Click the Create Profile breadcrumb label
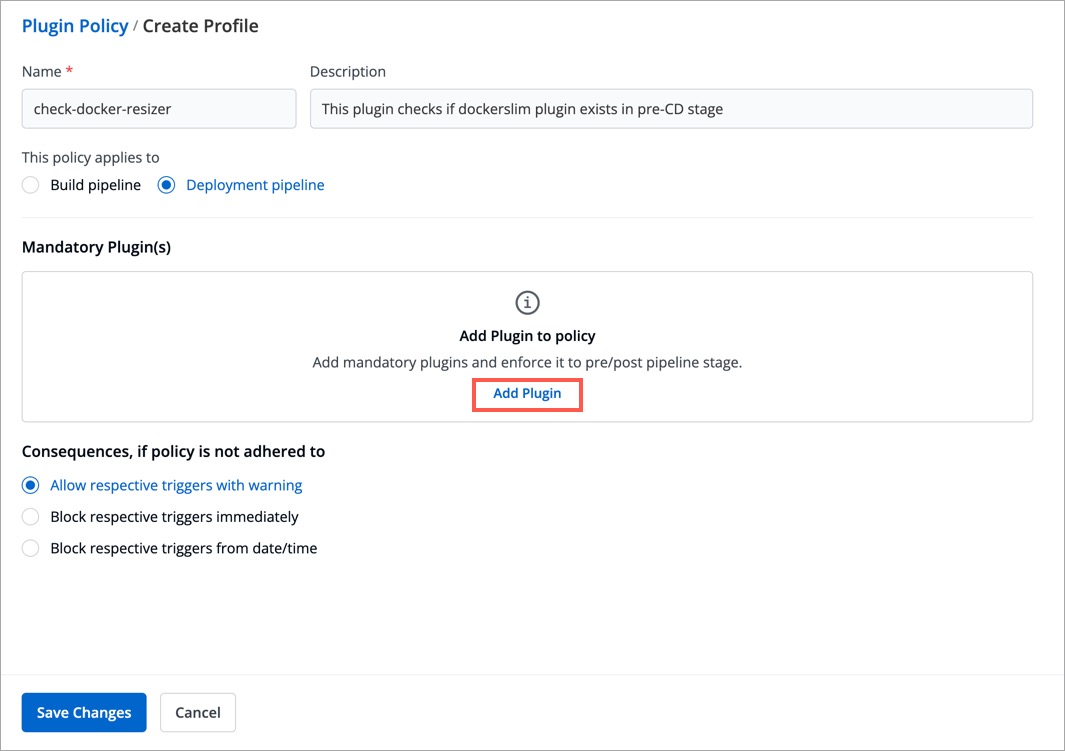Viewport: 1065px width, 751px height. 200,25
